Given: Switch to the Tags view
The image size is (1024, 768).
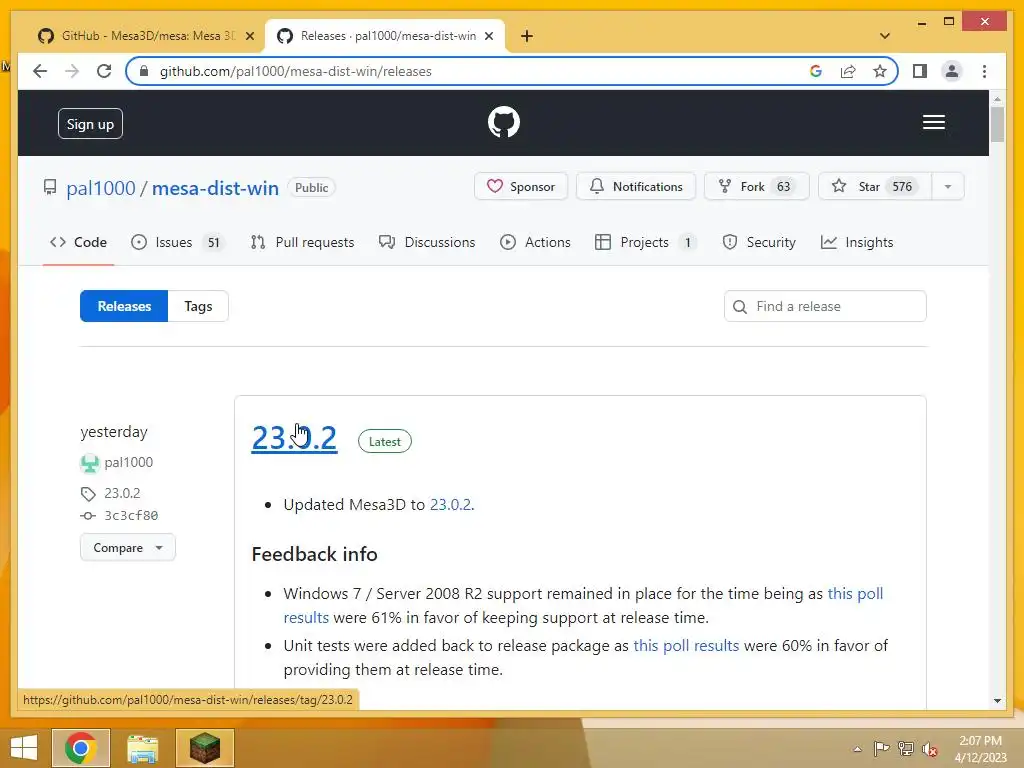Looking at the screenshot, I should click(198, 306).
